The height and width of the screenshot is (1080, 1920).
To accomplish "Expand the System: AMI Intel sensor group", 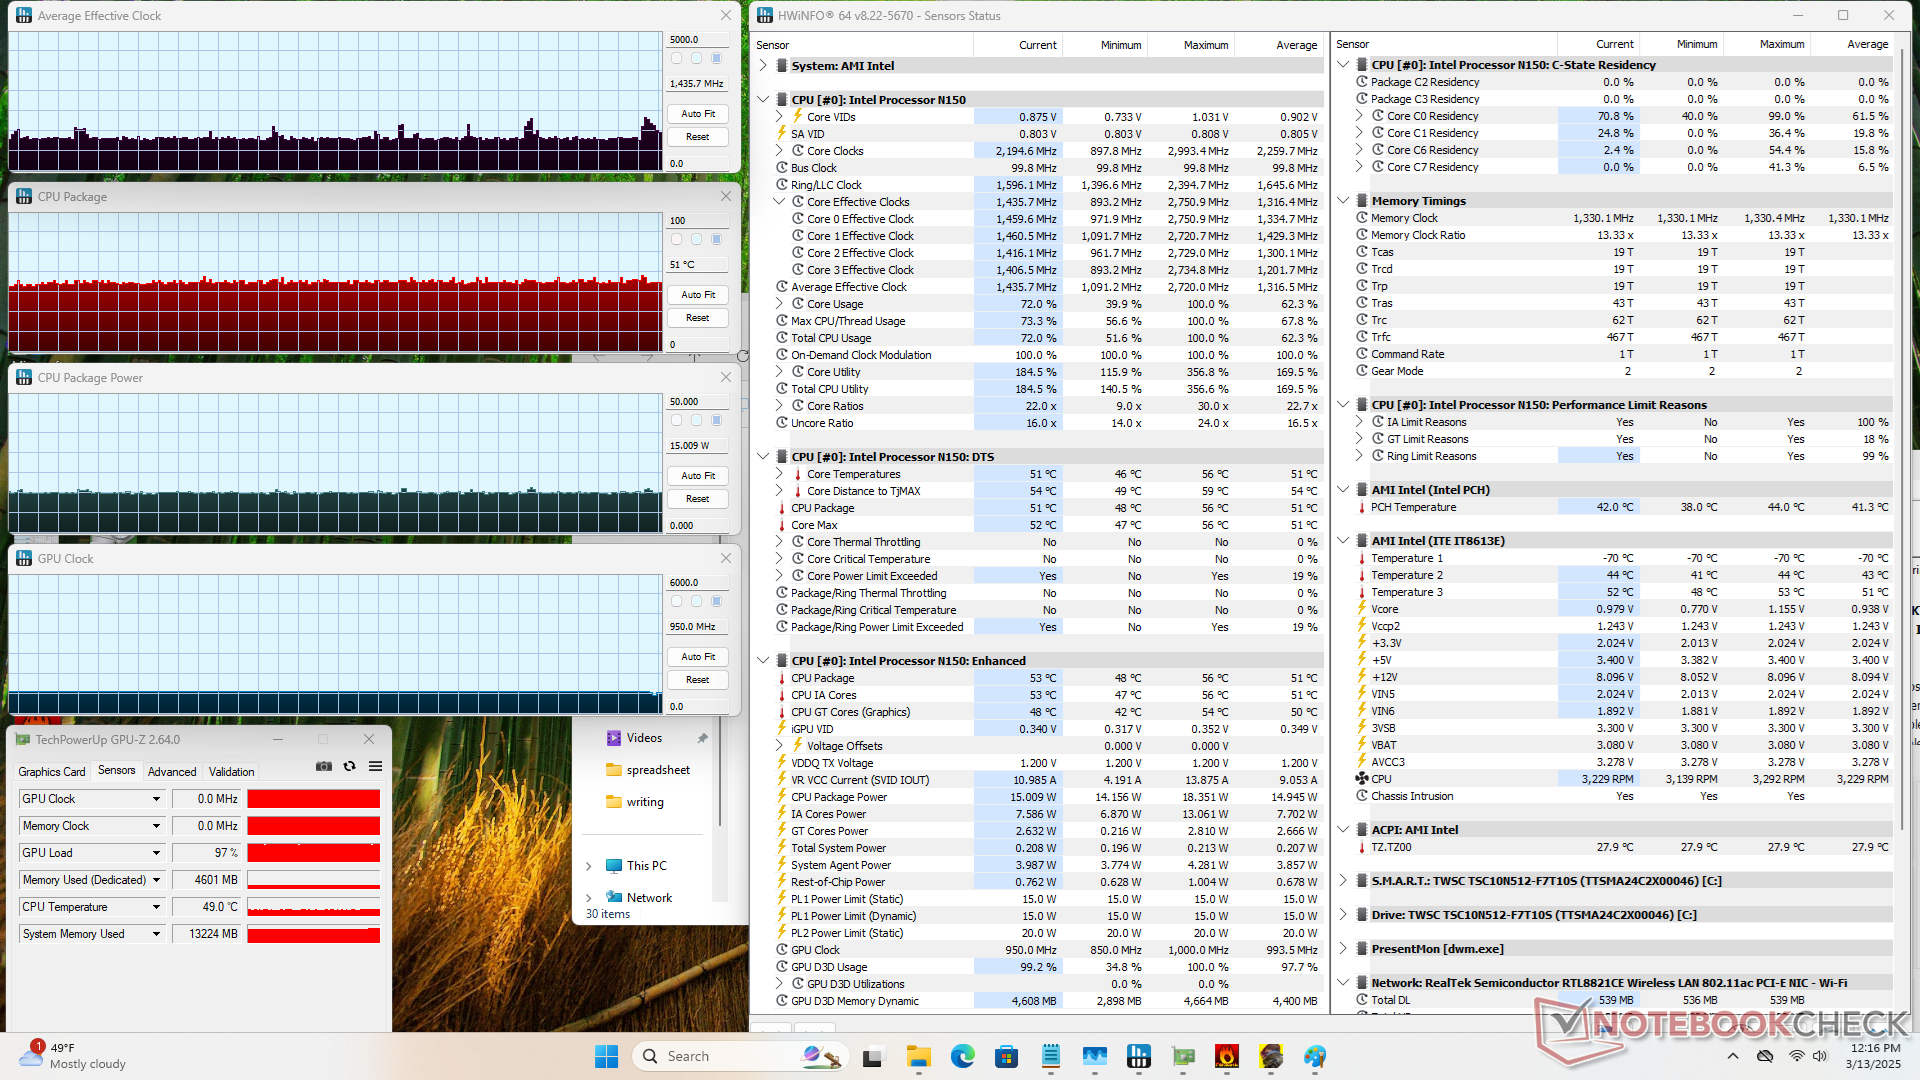I will click(763, 66).
